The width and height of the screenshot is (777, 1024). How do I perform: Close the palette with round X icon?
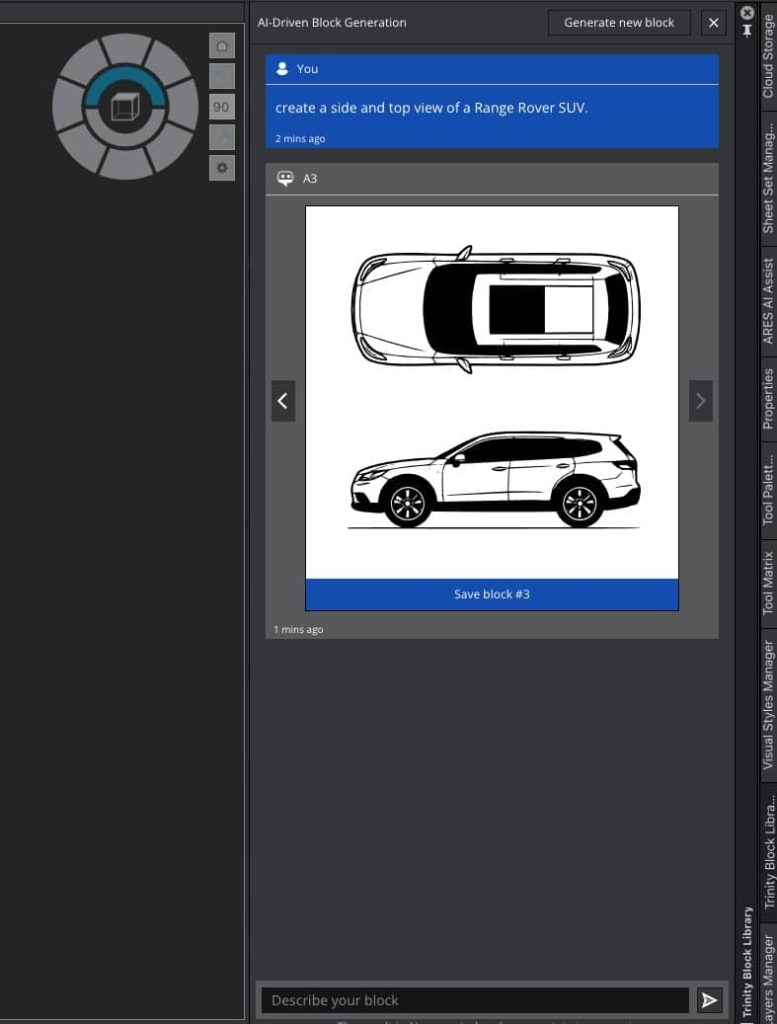(748, 12)
